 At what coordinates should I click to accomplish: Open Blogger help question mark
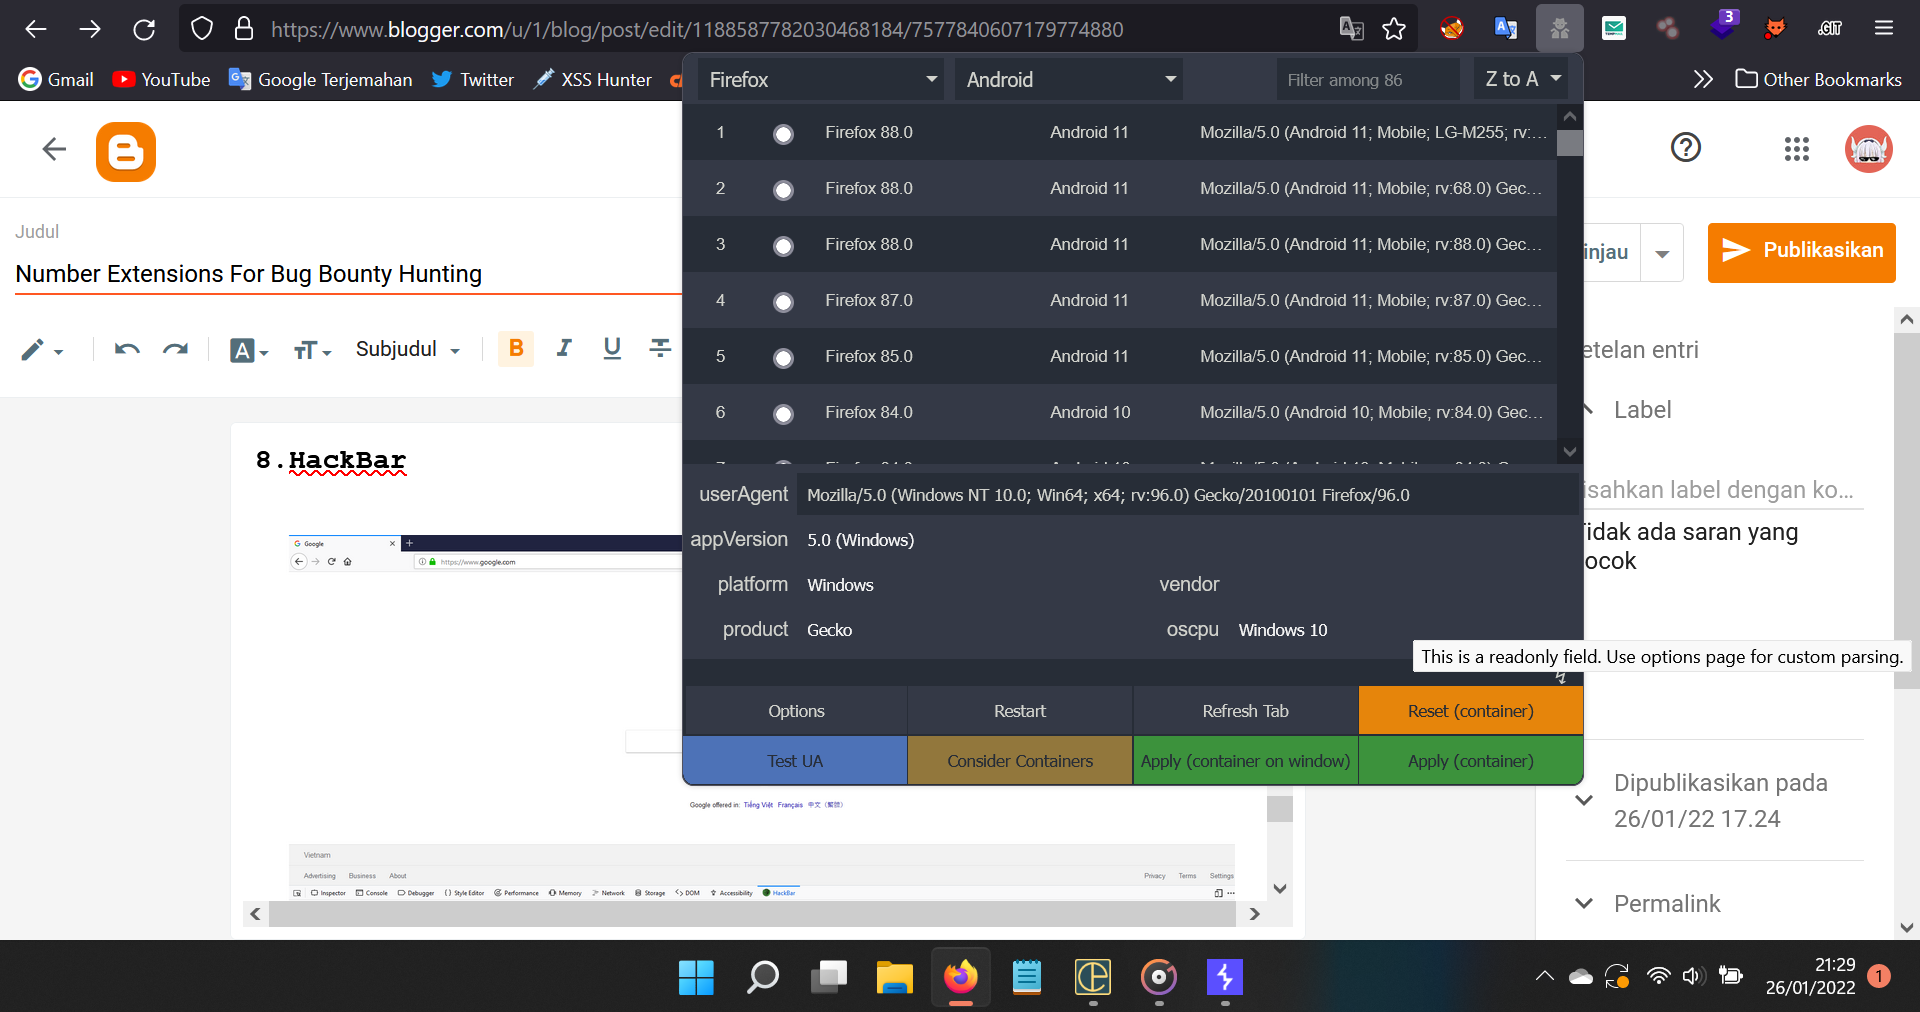(x=1686, y=148)
